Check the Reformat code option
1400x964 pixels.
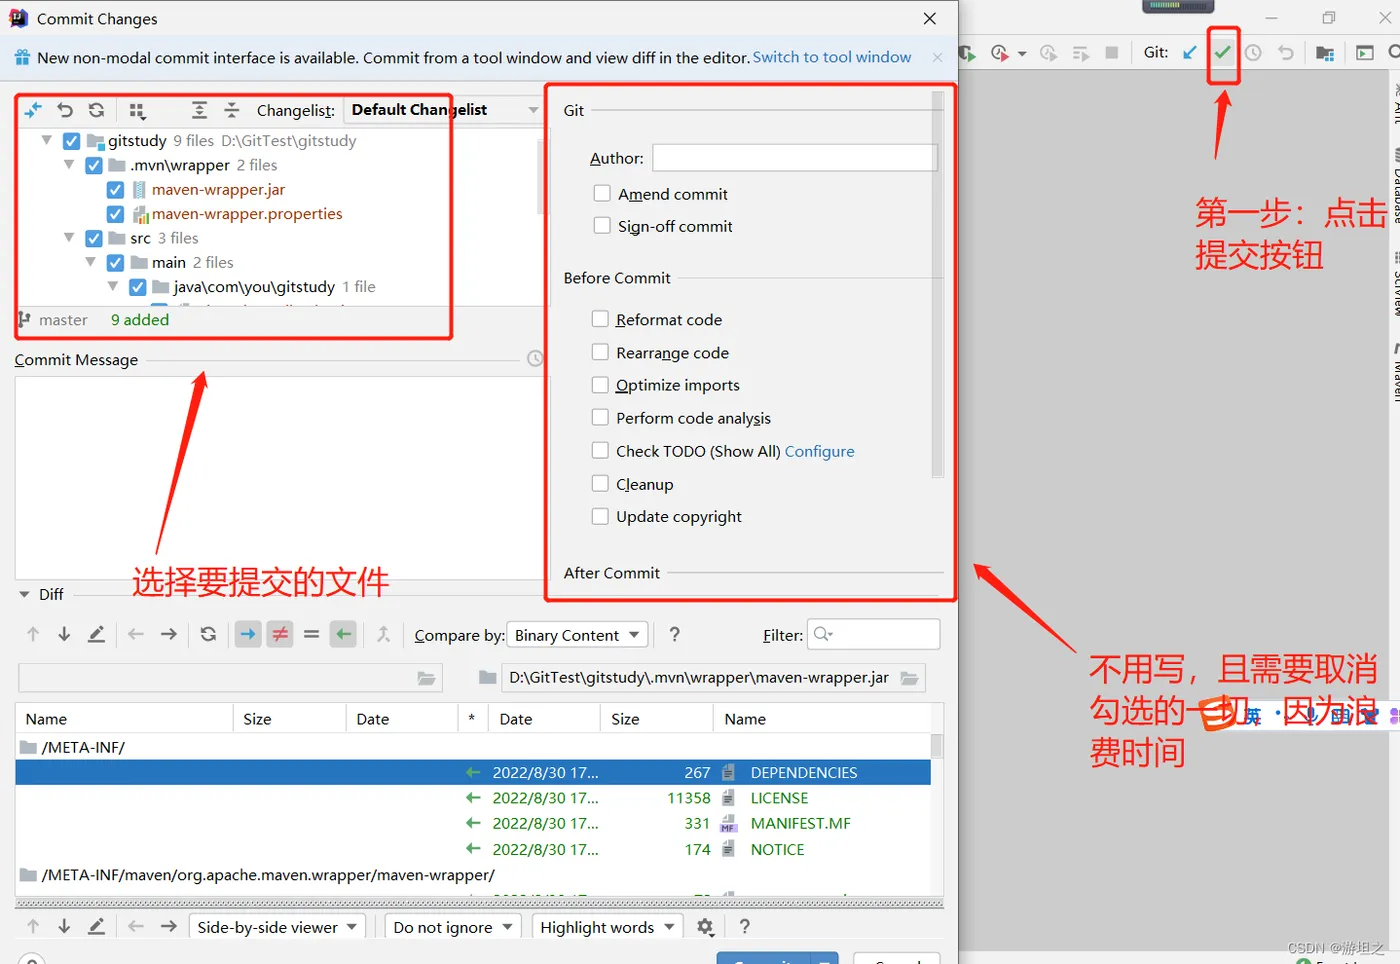600,319
